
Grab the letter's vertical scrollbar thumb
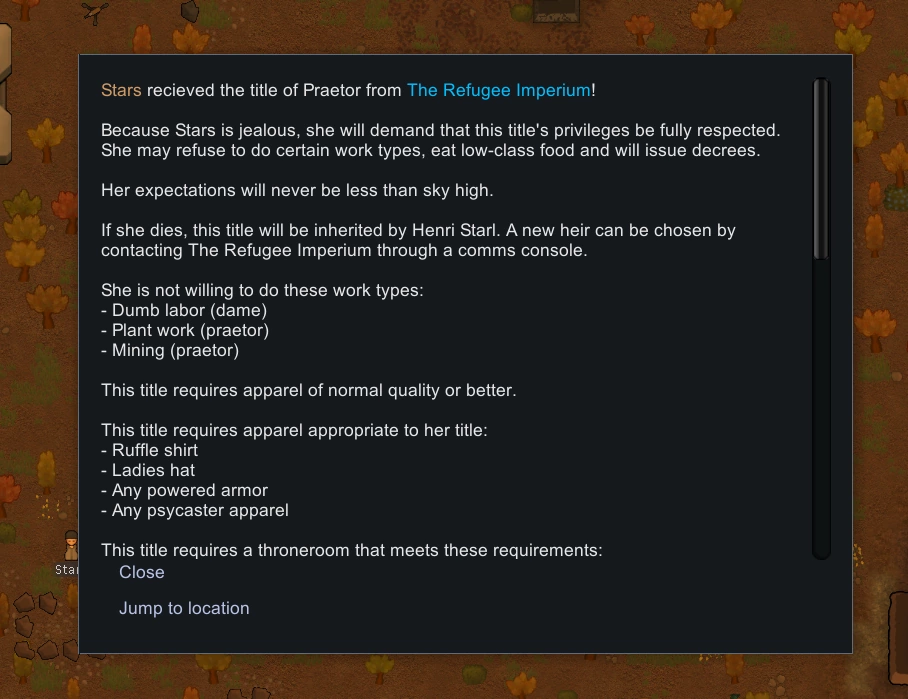click(x=822, y=170)
